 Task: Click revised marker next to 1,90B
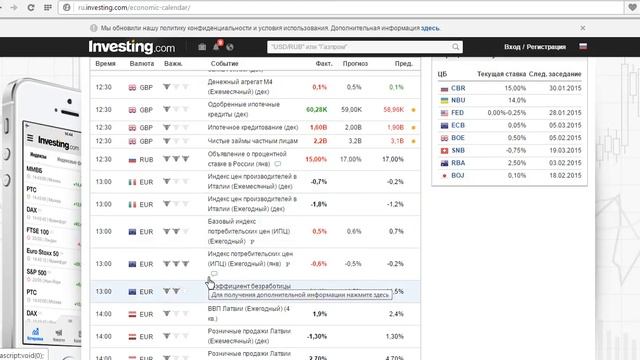413,128
